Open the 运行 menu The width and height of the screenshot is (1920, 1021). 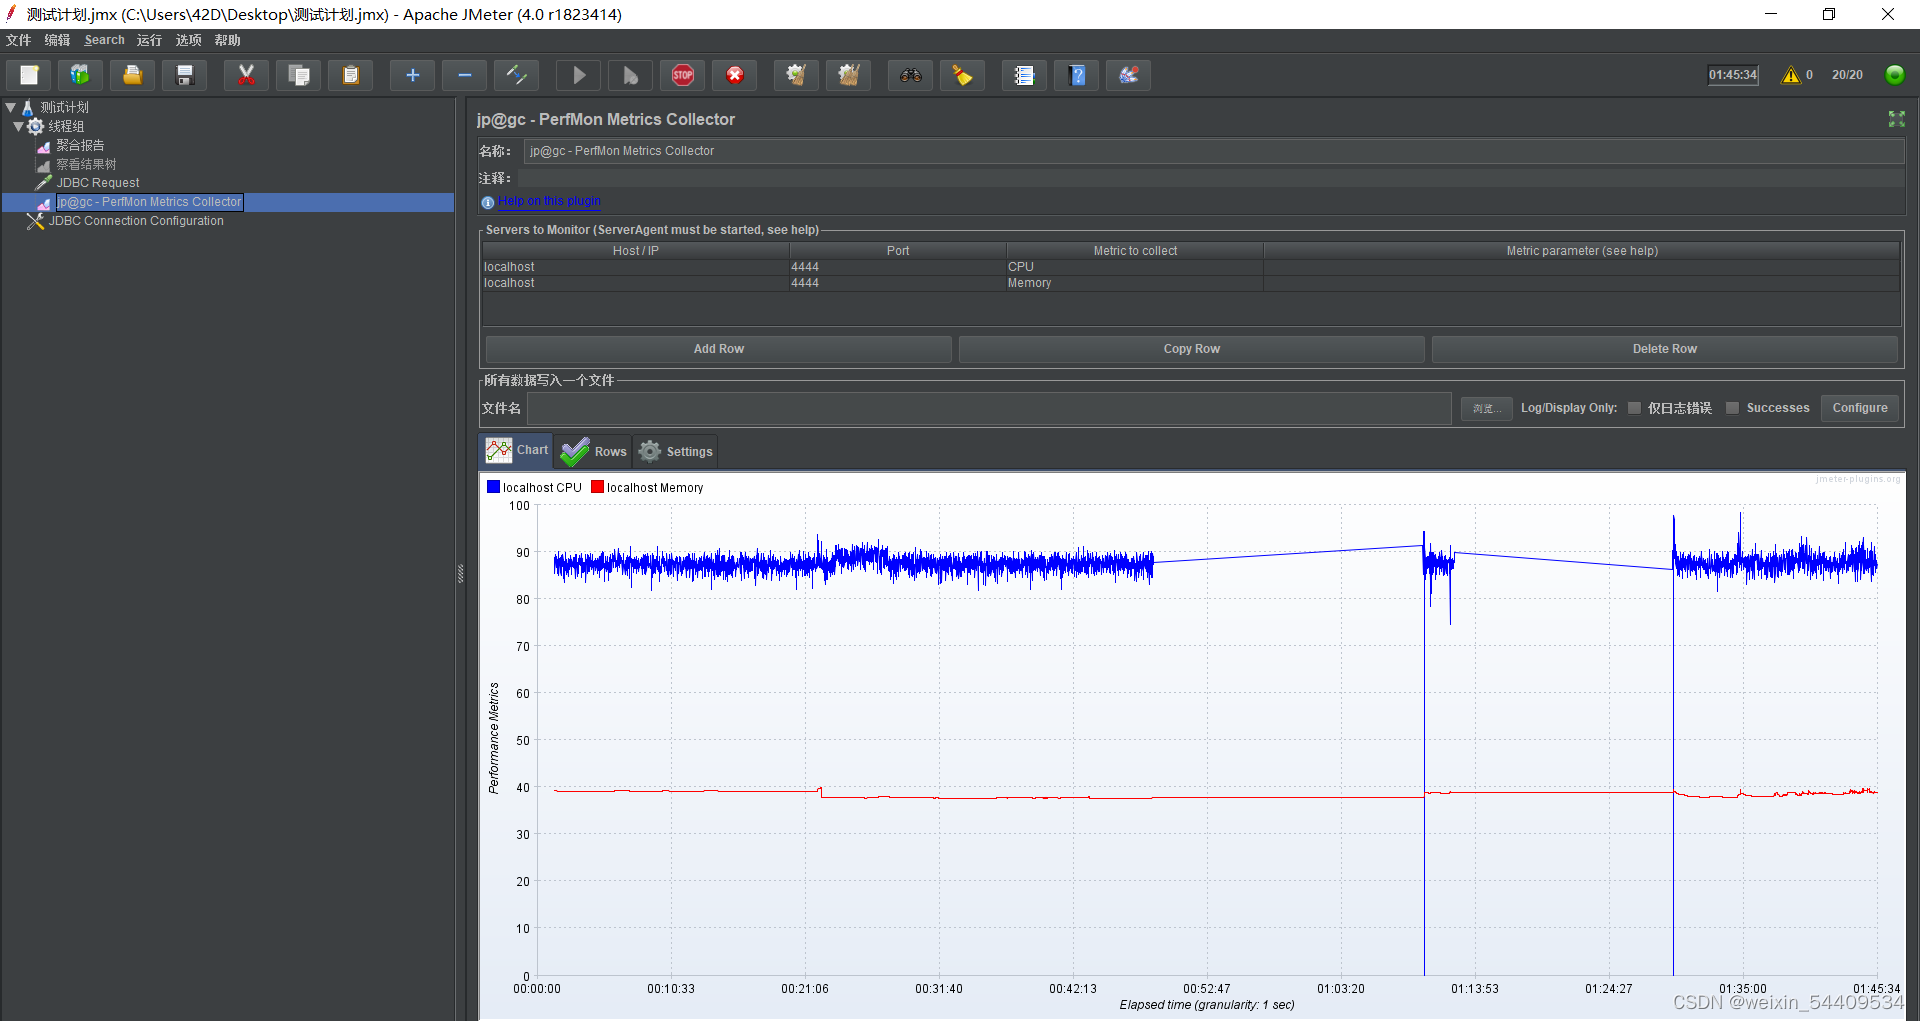149,40
